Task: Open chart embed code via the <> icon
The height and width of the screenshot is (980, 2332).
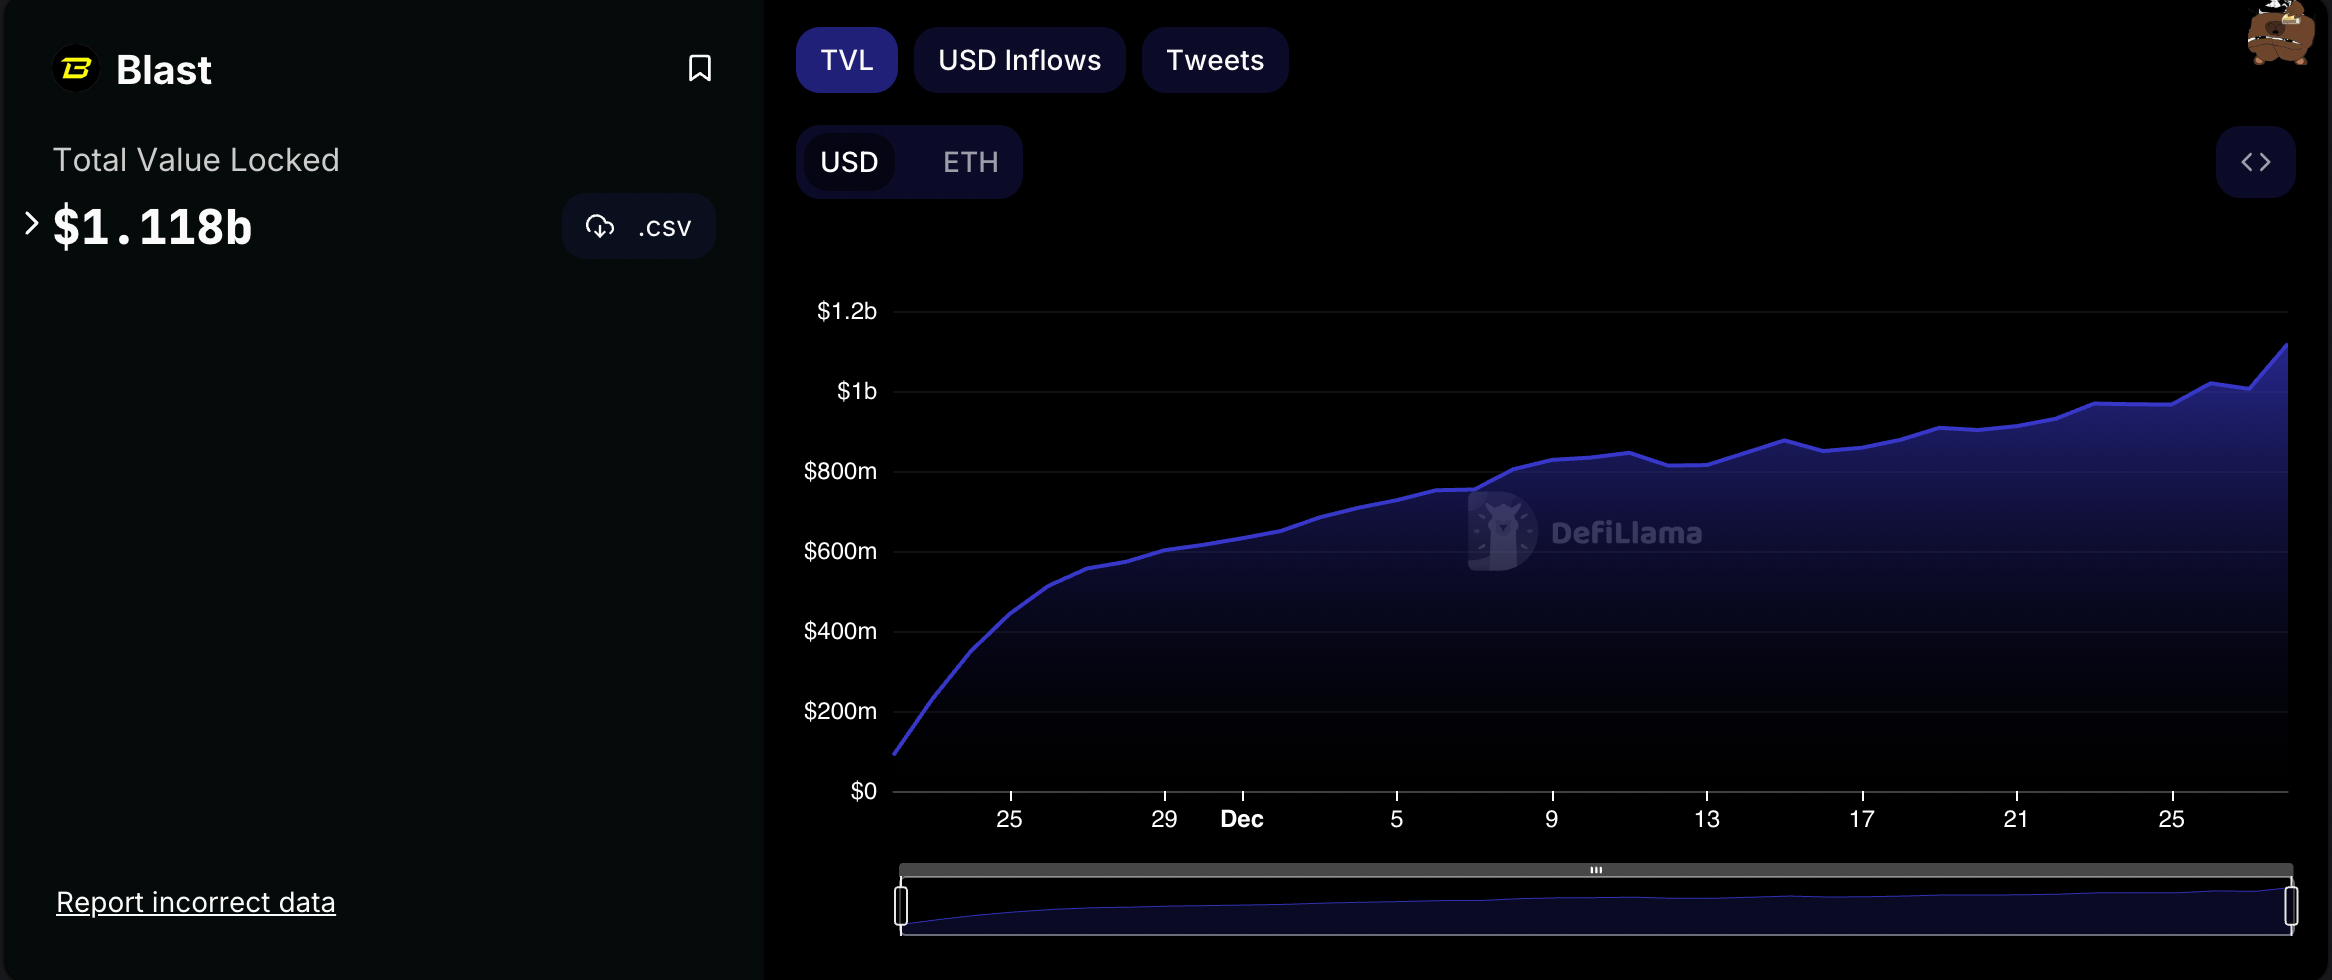Action: (2257, 161)
